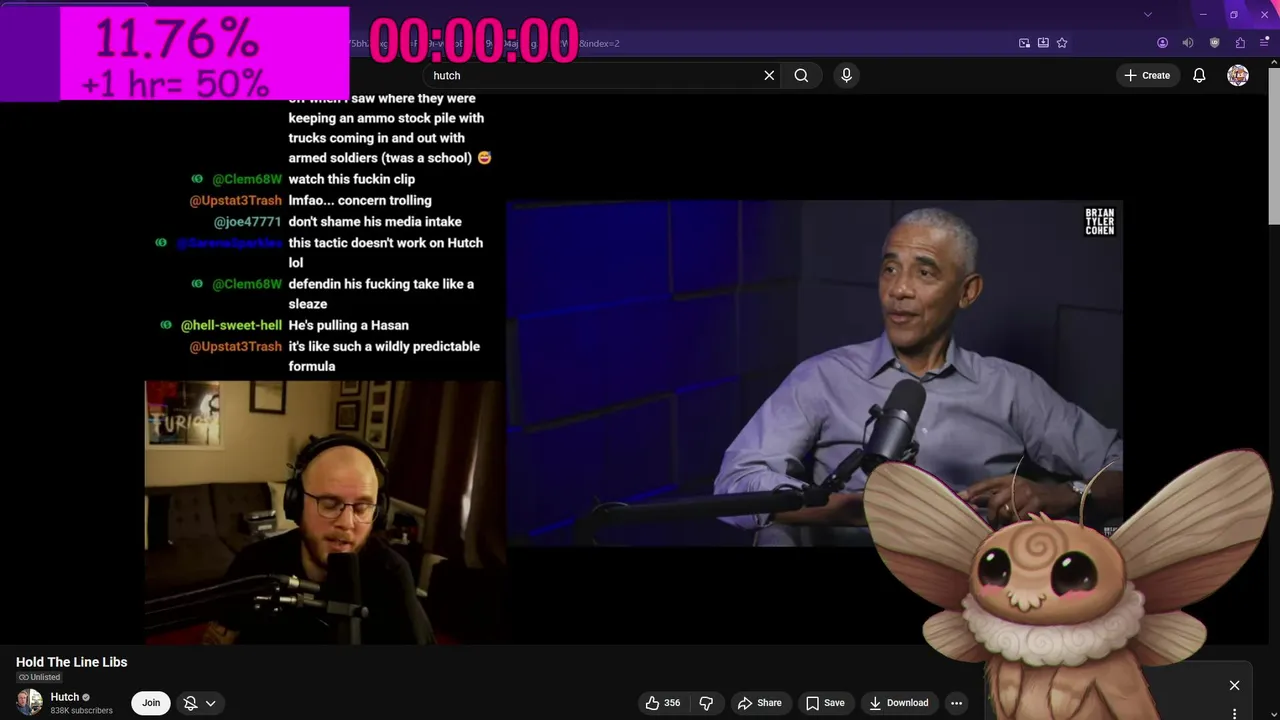The height and width of the screenshot is (720, 1280).
Task: Open the Create menu
Action: pos(1147,75)
